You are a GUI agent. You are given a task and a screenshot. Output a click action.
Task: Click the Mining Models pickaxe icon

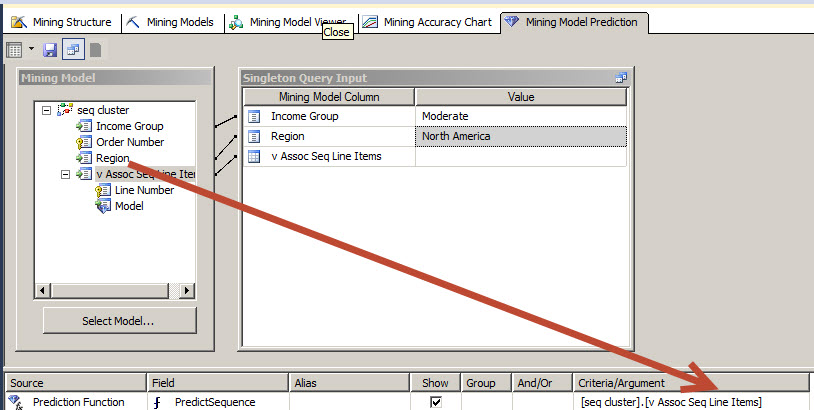[x=133, y=22]
